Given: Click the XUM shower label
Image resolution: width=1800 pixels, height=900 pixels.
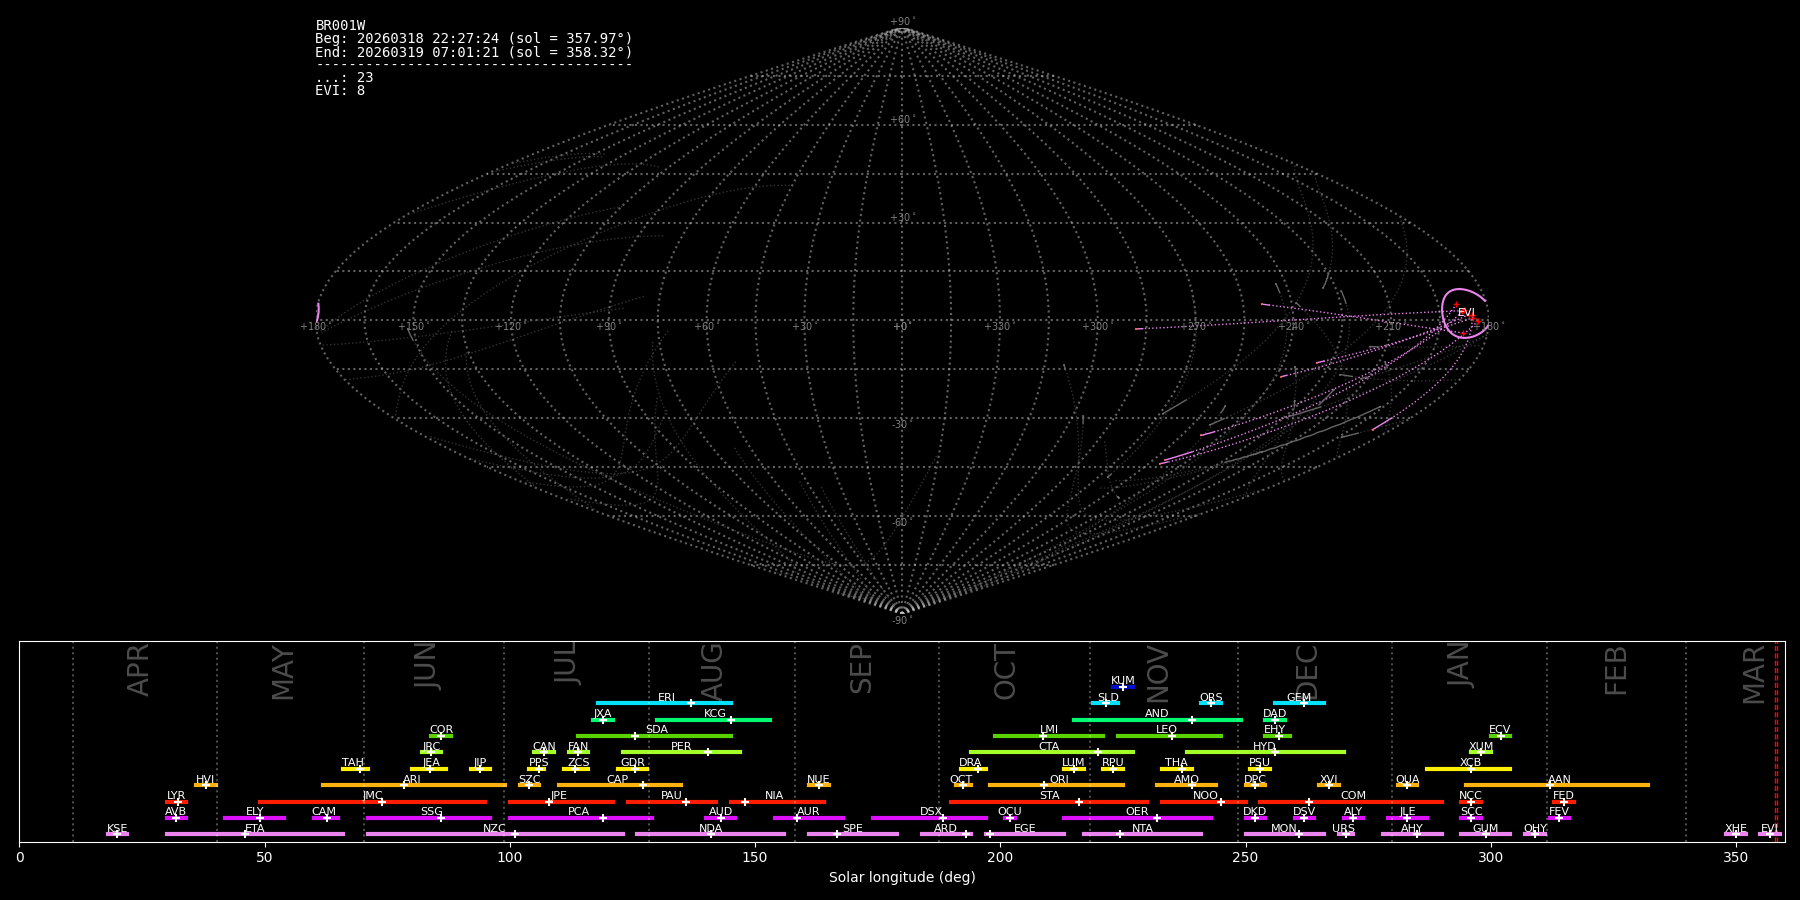Looking at the screenshot, I should (1481, 747).
